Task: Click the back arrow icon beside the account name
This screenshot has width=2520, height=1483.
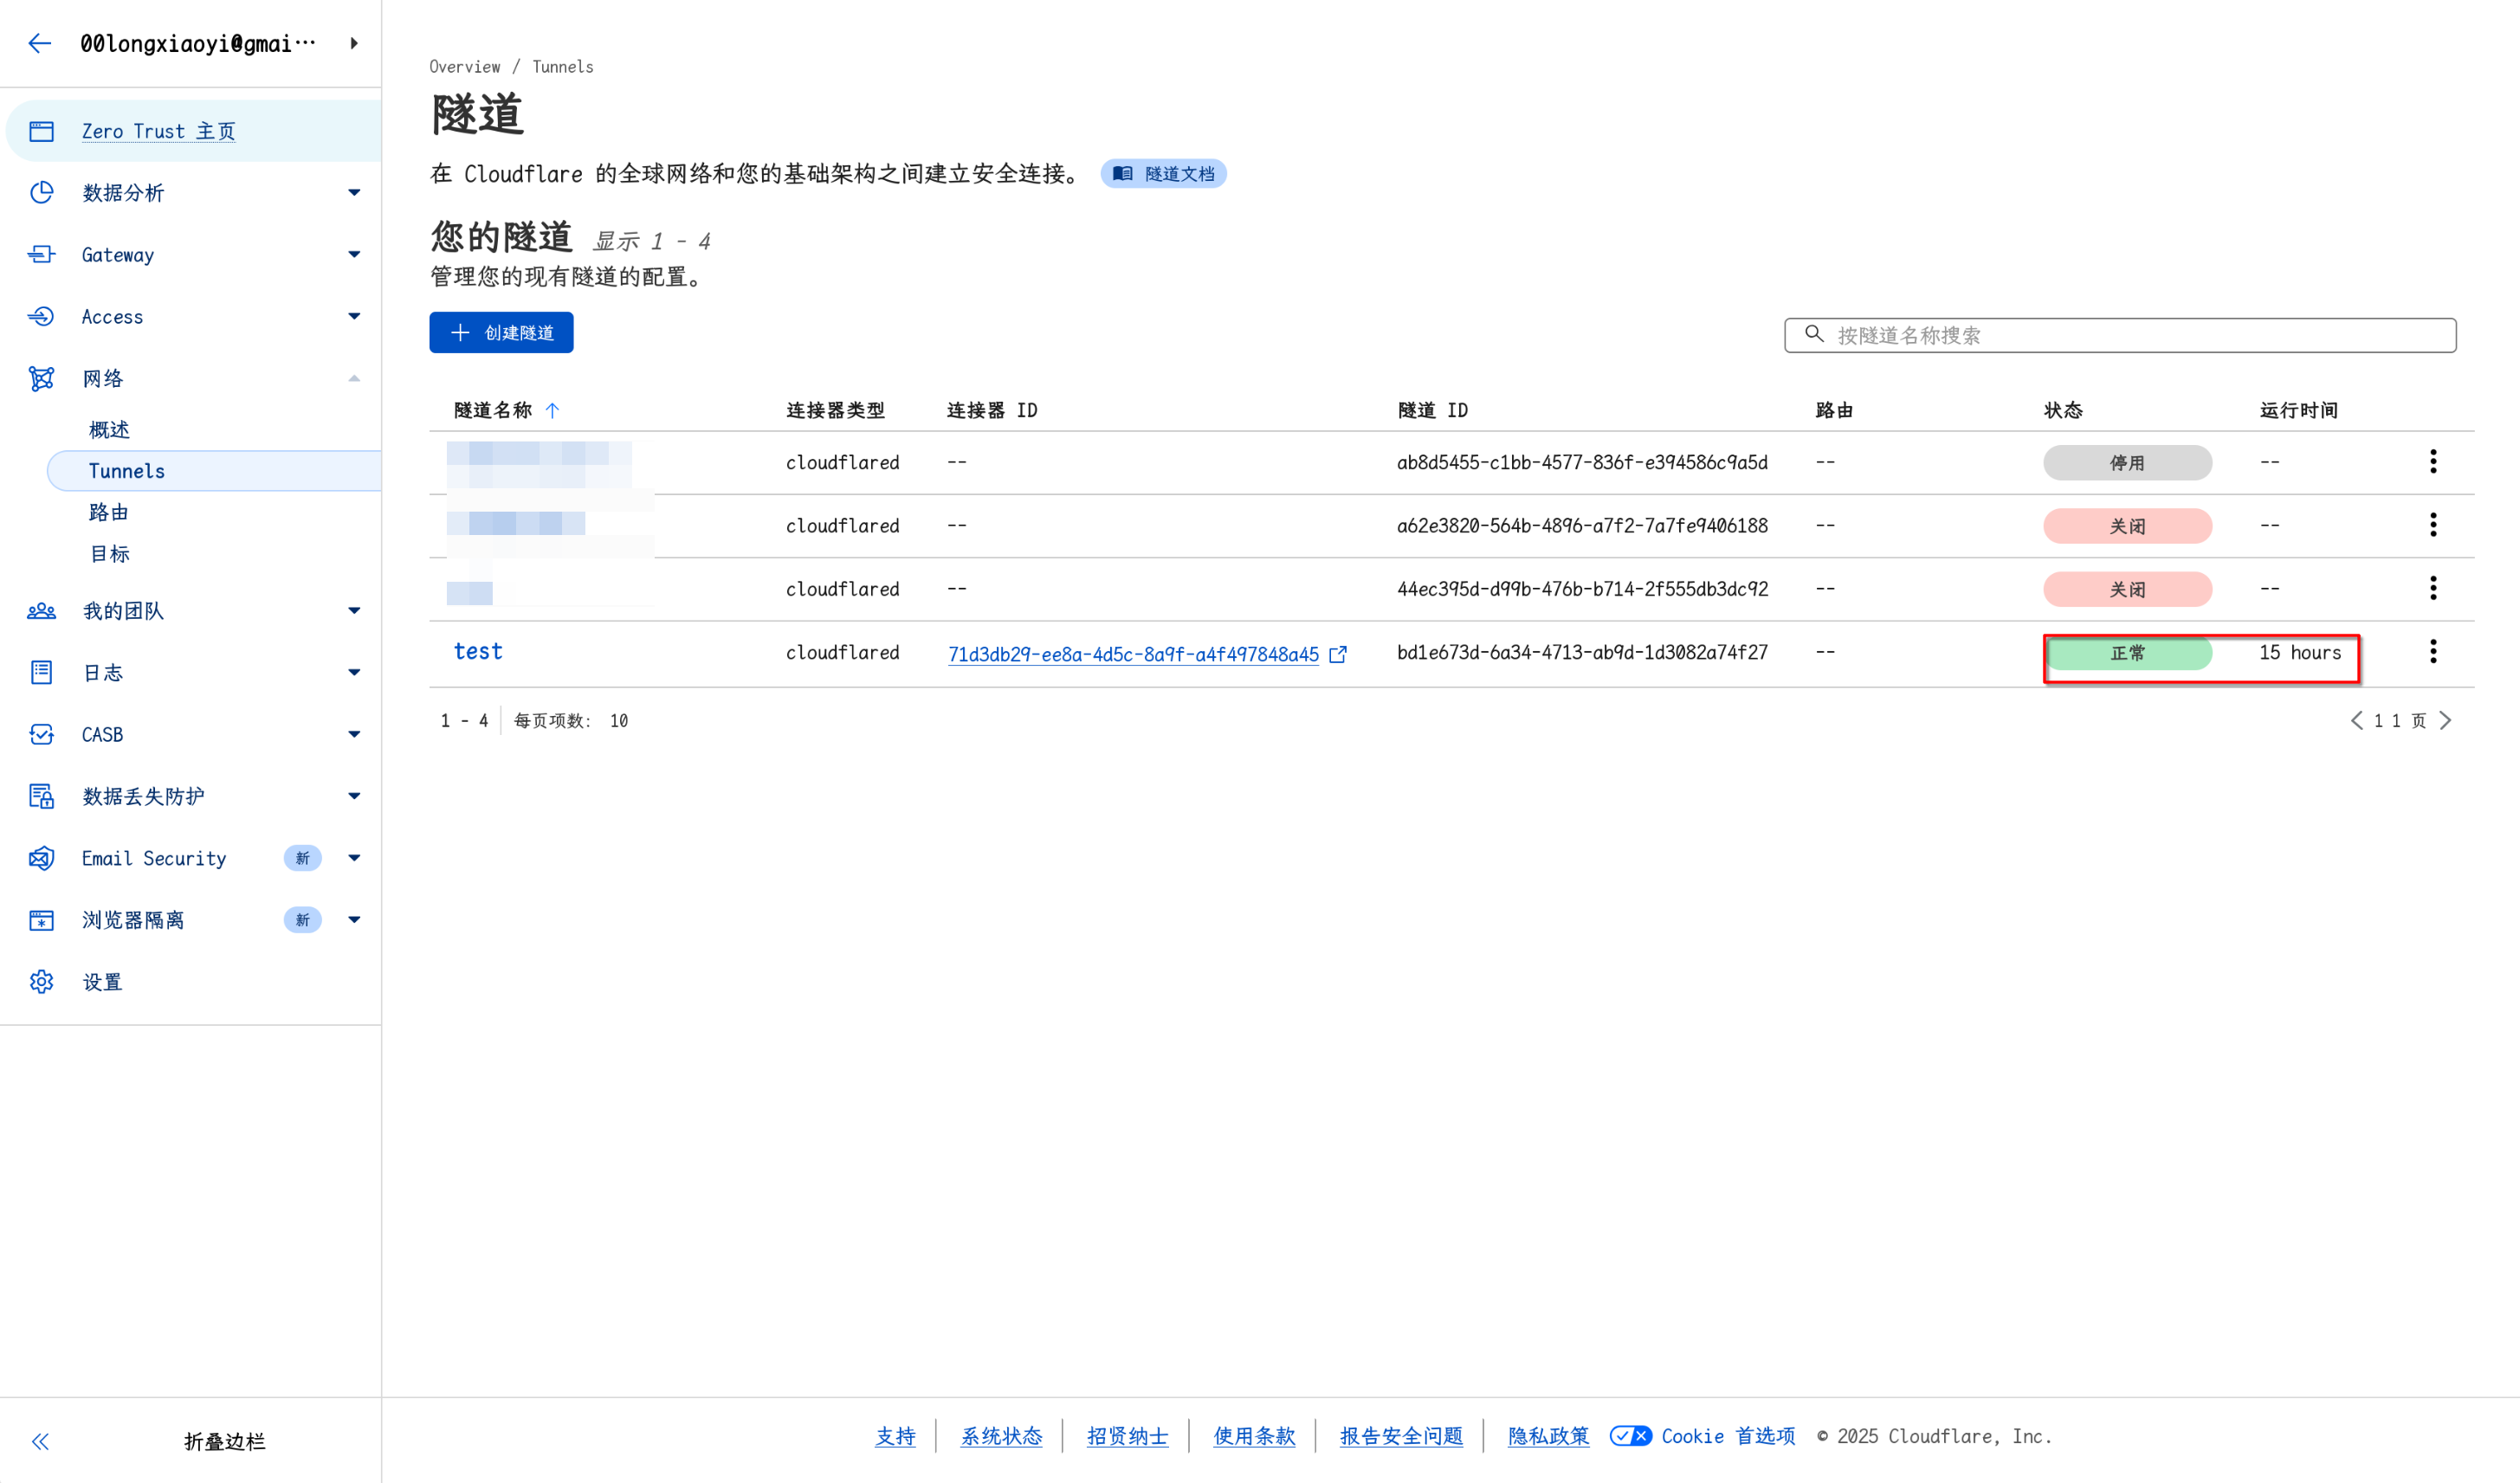Action: [40, 43]
